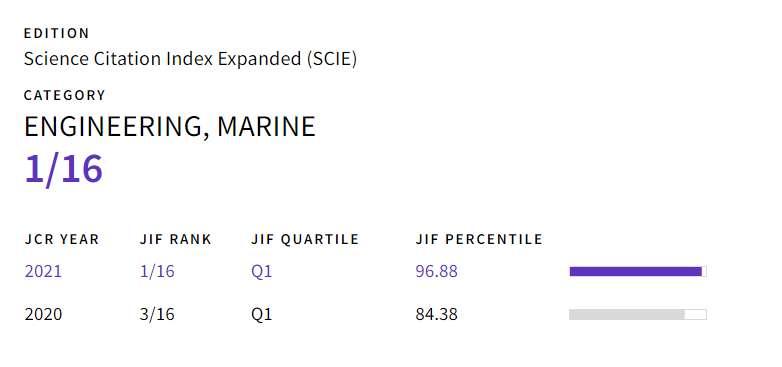Click the gray 2020 percentile bar

627,315
